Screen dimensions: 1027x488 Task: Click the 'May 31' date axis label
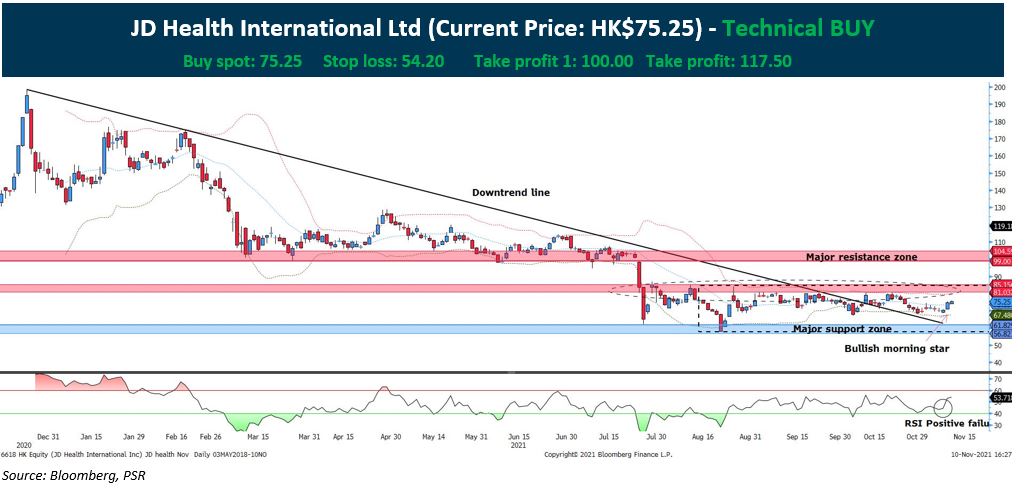[476, 436]
